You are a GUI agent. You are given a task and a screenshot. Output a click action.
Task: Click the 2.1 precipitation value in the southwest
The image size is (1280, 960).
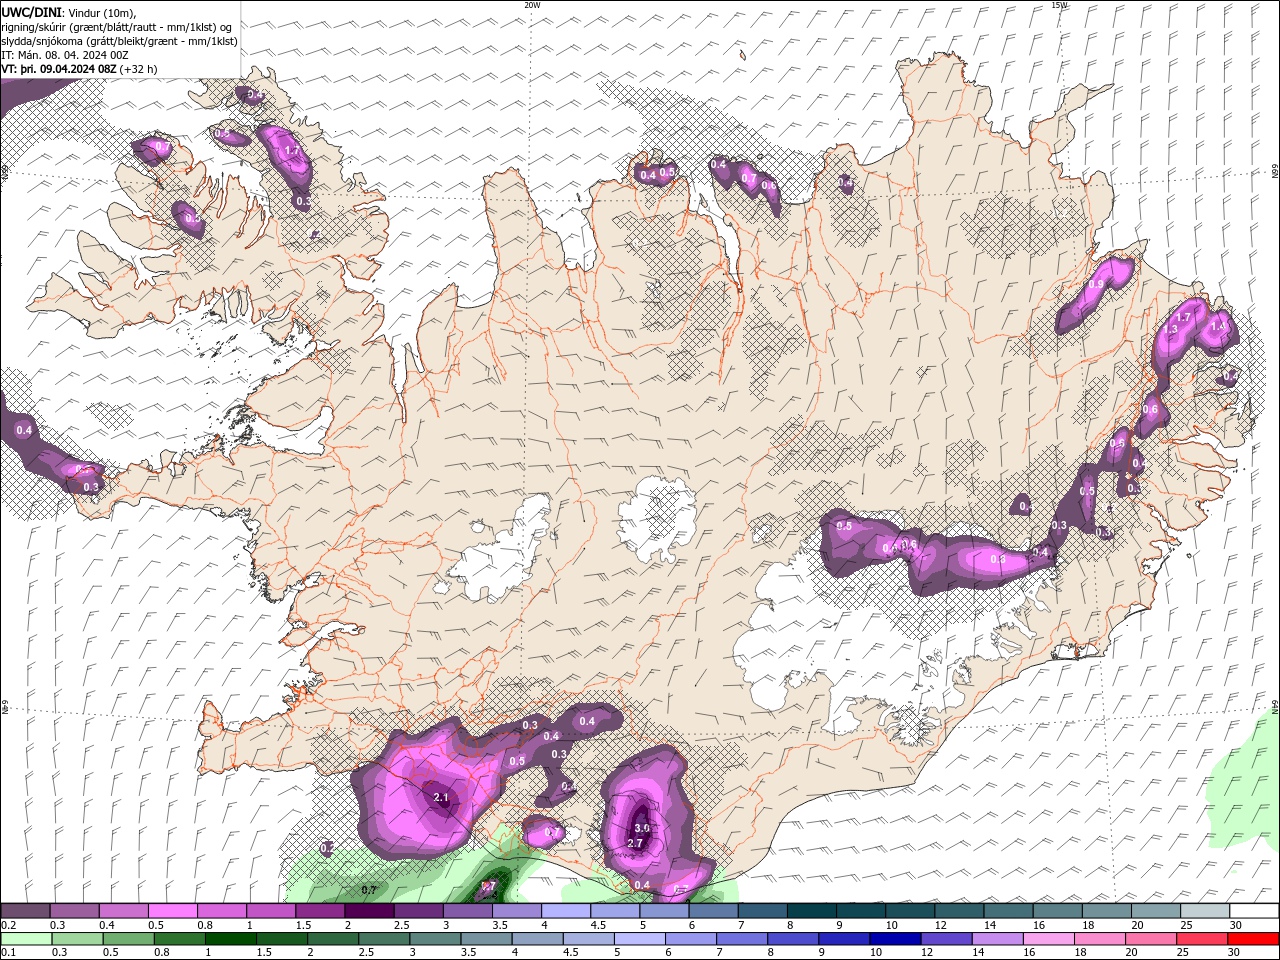pyautogui.click(x=441, y=797)
